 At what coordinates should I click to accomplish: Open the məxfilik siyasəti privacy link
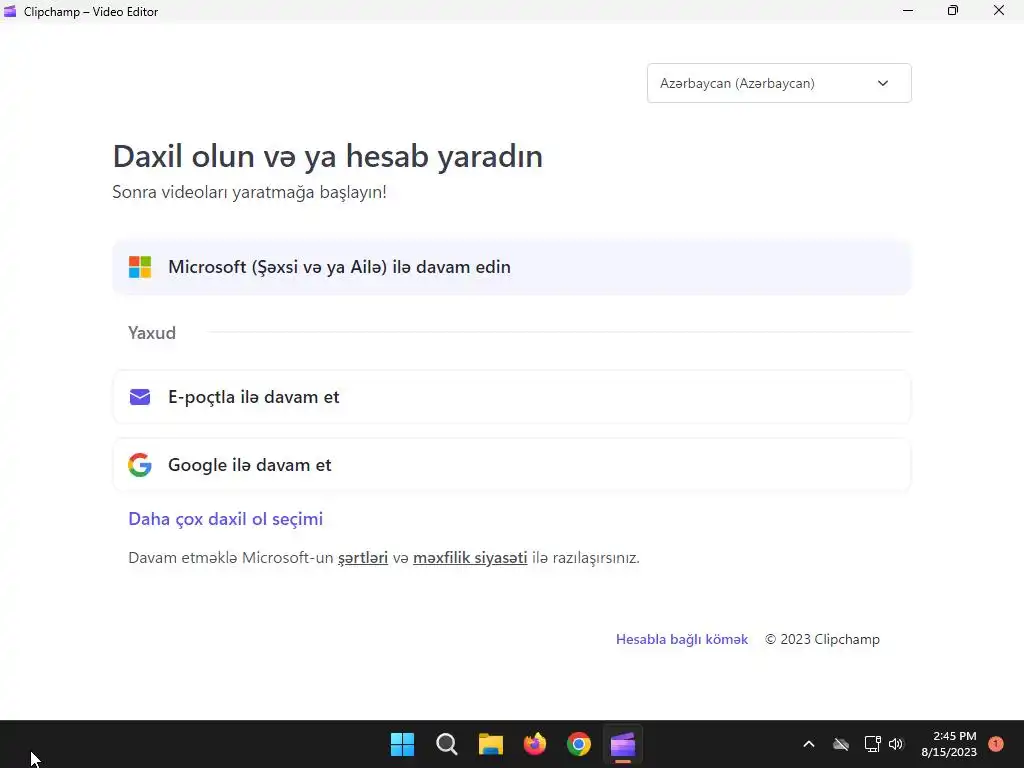click(x=470, y=558)
